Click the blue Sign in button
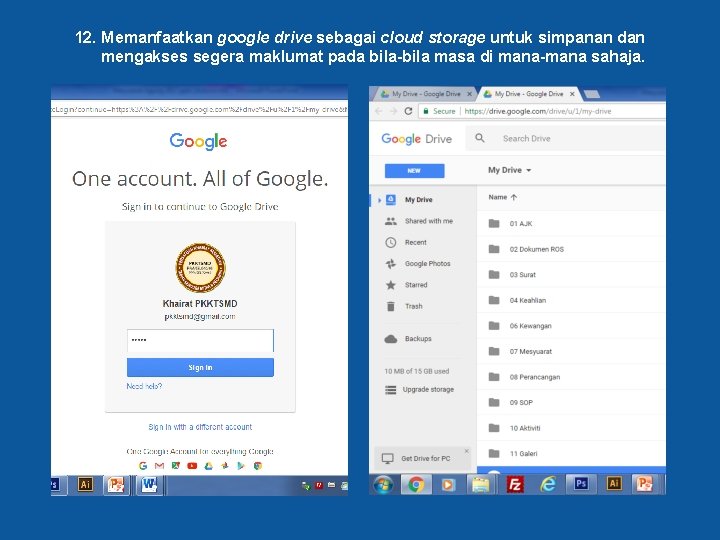720x540 pixels. click(200, 367)
